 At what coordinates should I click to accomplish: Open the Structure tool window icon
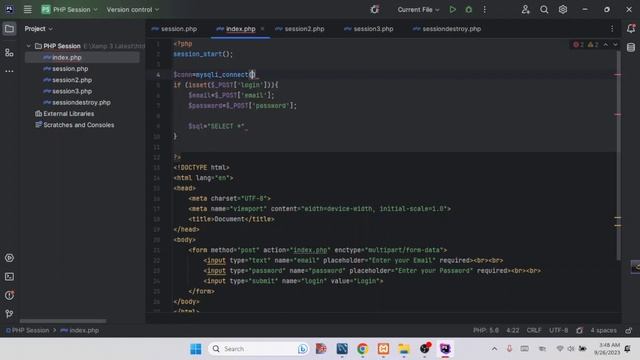click(x=9, y=53)
